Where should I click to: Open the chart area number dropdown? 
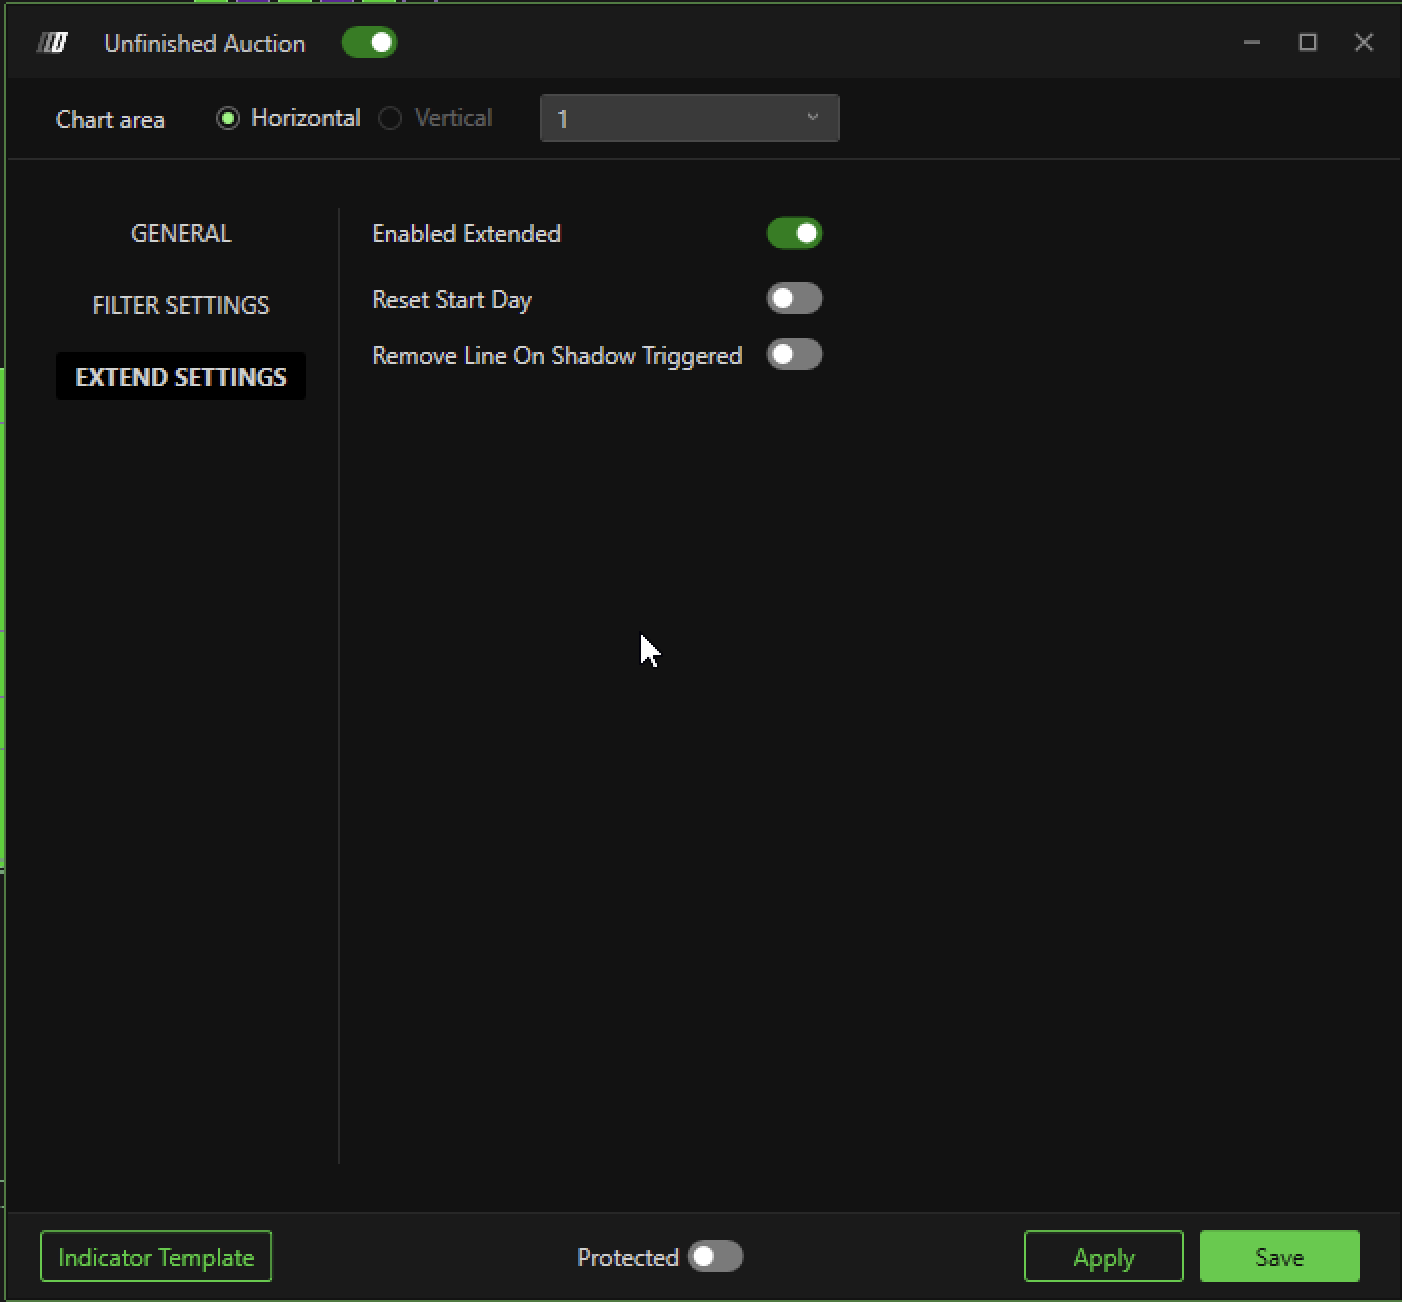(x=689, y=119)
